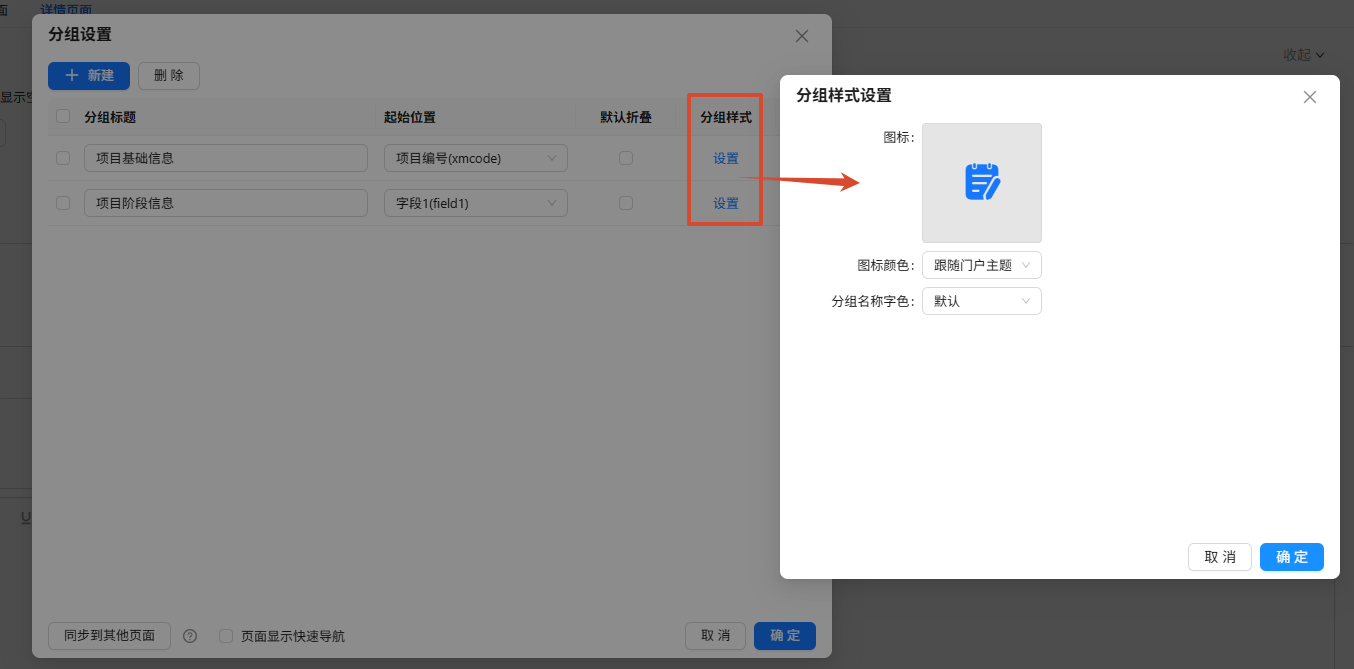
Task: Click 设置 link for 项目阶段信息 row
Action: click(726, 203)
